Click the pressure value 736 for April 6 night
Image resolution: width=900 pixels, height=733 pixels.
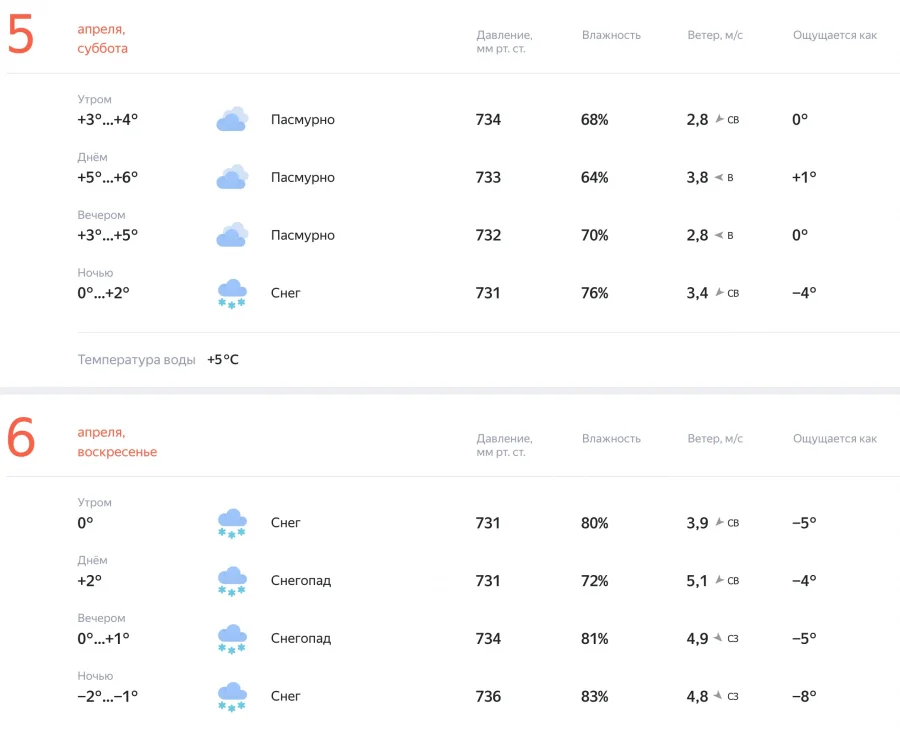[488, 697]
